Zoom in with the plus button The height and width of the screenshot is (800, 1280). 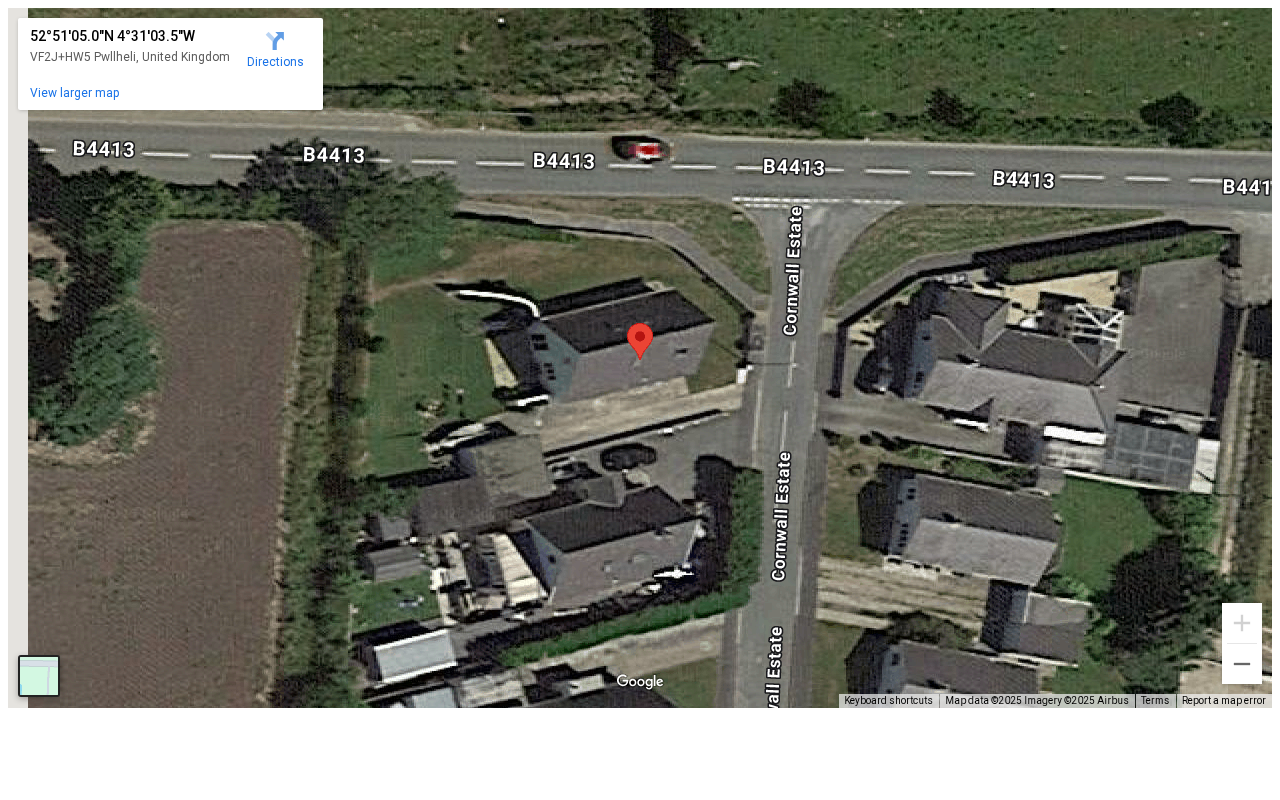click(x=1242, y=623)
